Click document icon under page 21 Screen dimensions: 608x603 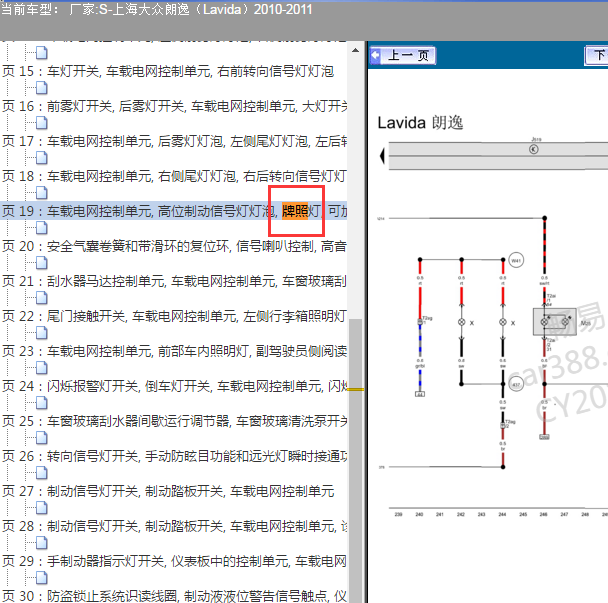point(41,298)
